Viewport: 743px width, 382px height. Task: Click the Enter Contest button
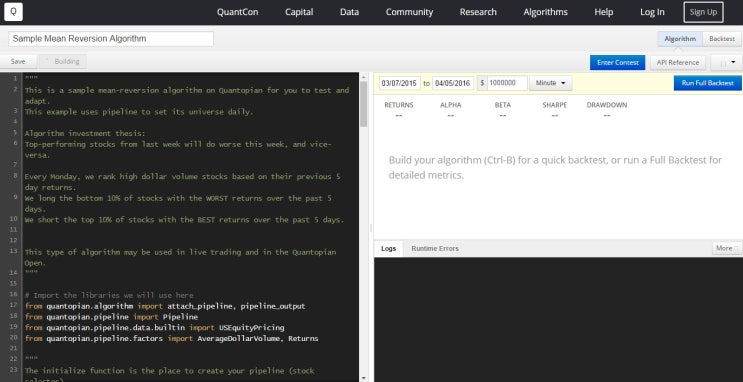pos(617,62)
